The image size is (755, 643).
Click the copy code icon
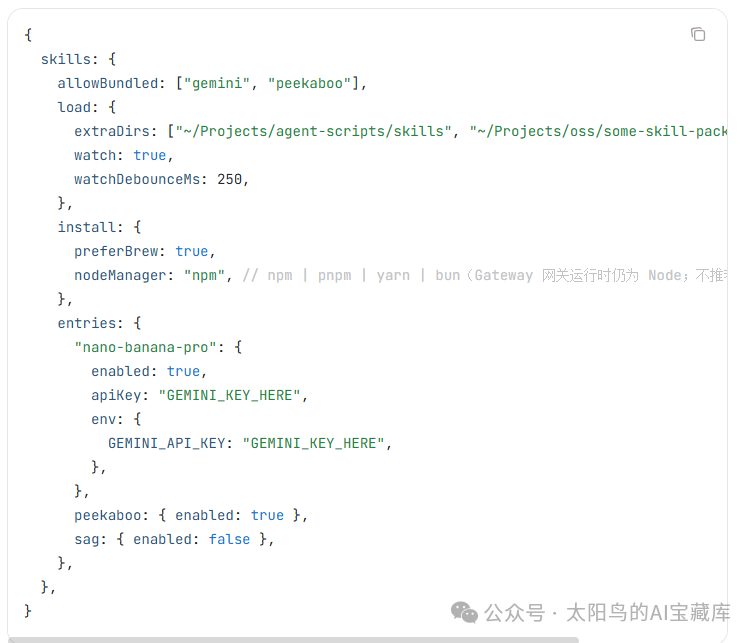click(x=698, y=35)
